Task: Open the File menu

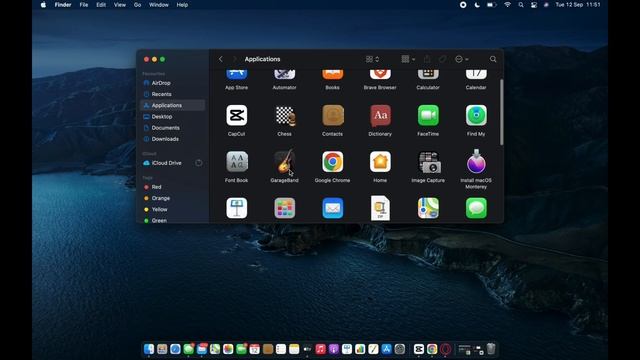Action: (x=84, y=5)
